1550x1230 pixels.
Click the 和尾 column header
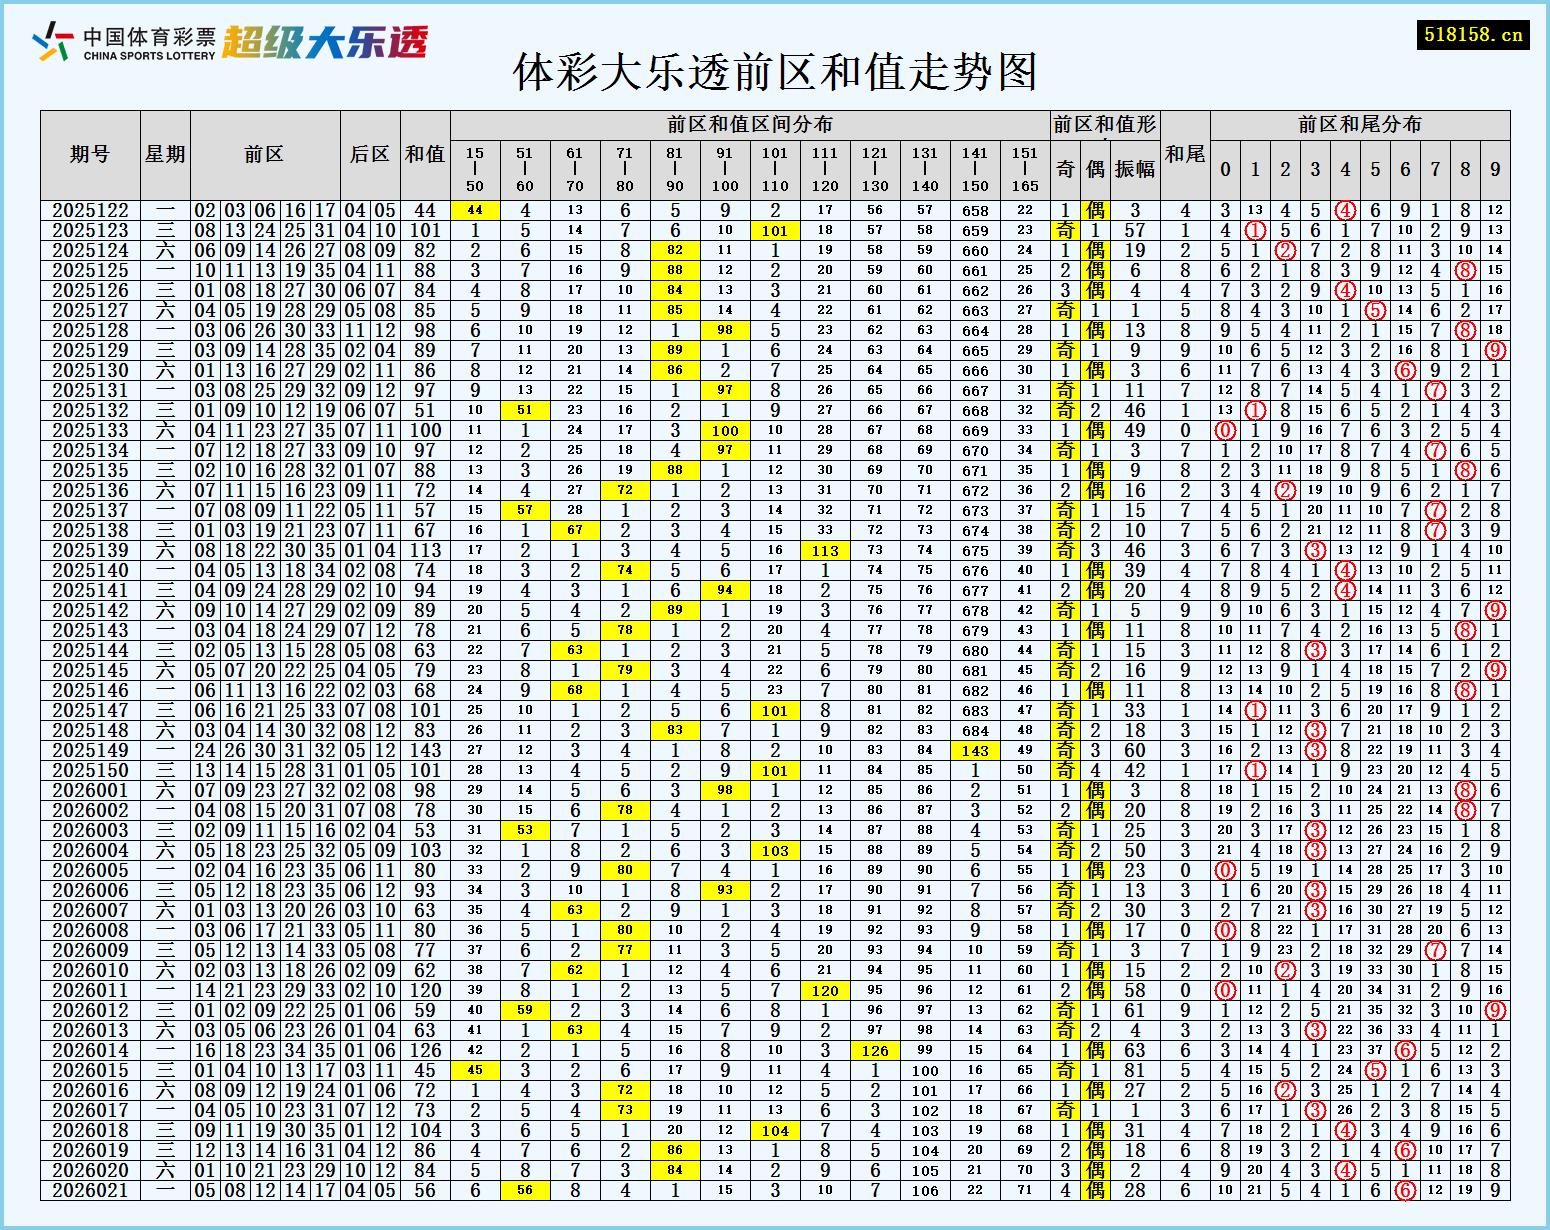tap(1183, 156)
